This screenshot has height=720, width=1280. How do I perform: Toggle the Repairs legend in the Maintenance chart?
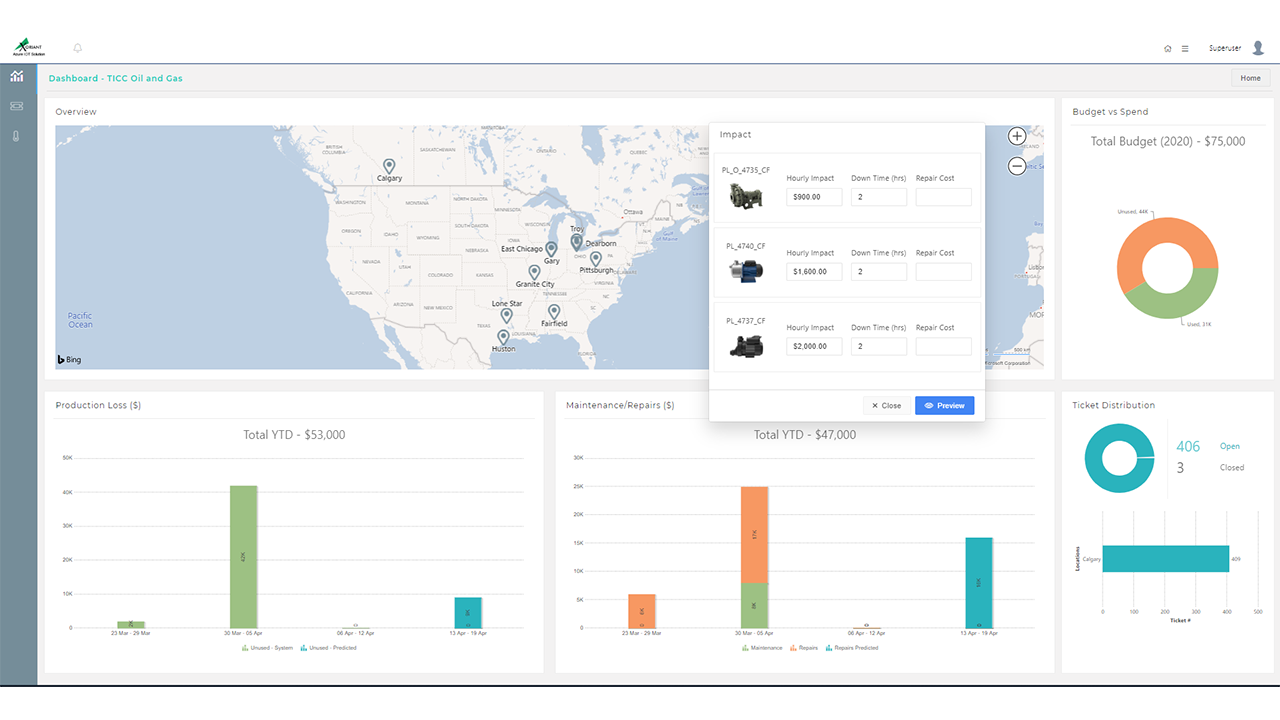point(804,648)
